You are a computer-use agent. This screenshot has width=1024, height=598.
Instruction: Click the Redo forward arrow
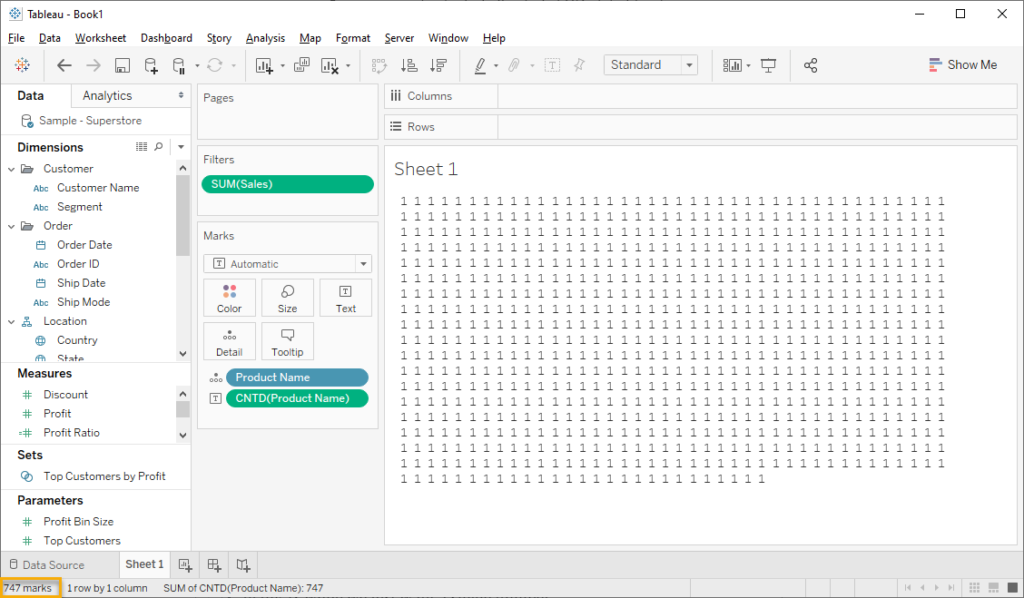pyautogui.click(x=93, y=65)
